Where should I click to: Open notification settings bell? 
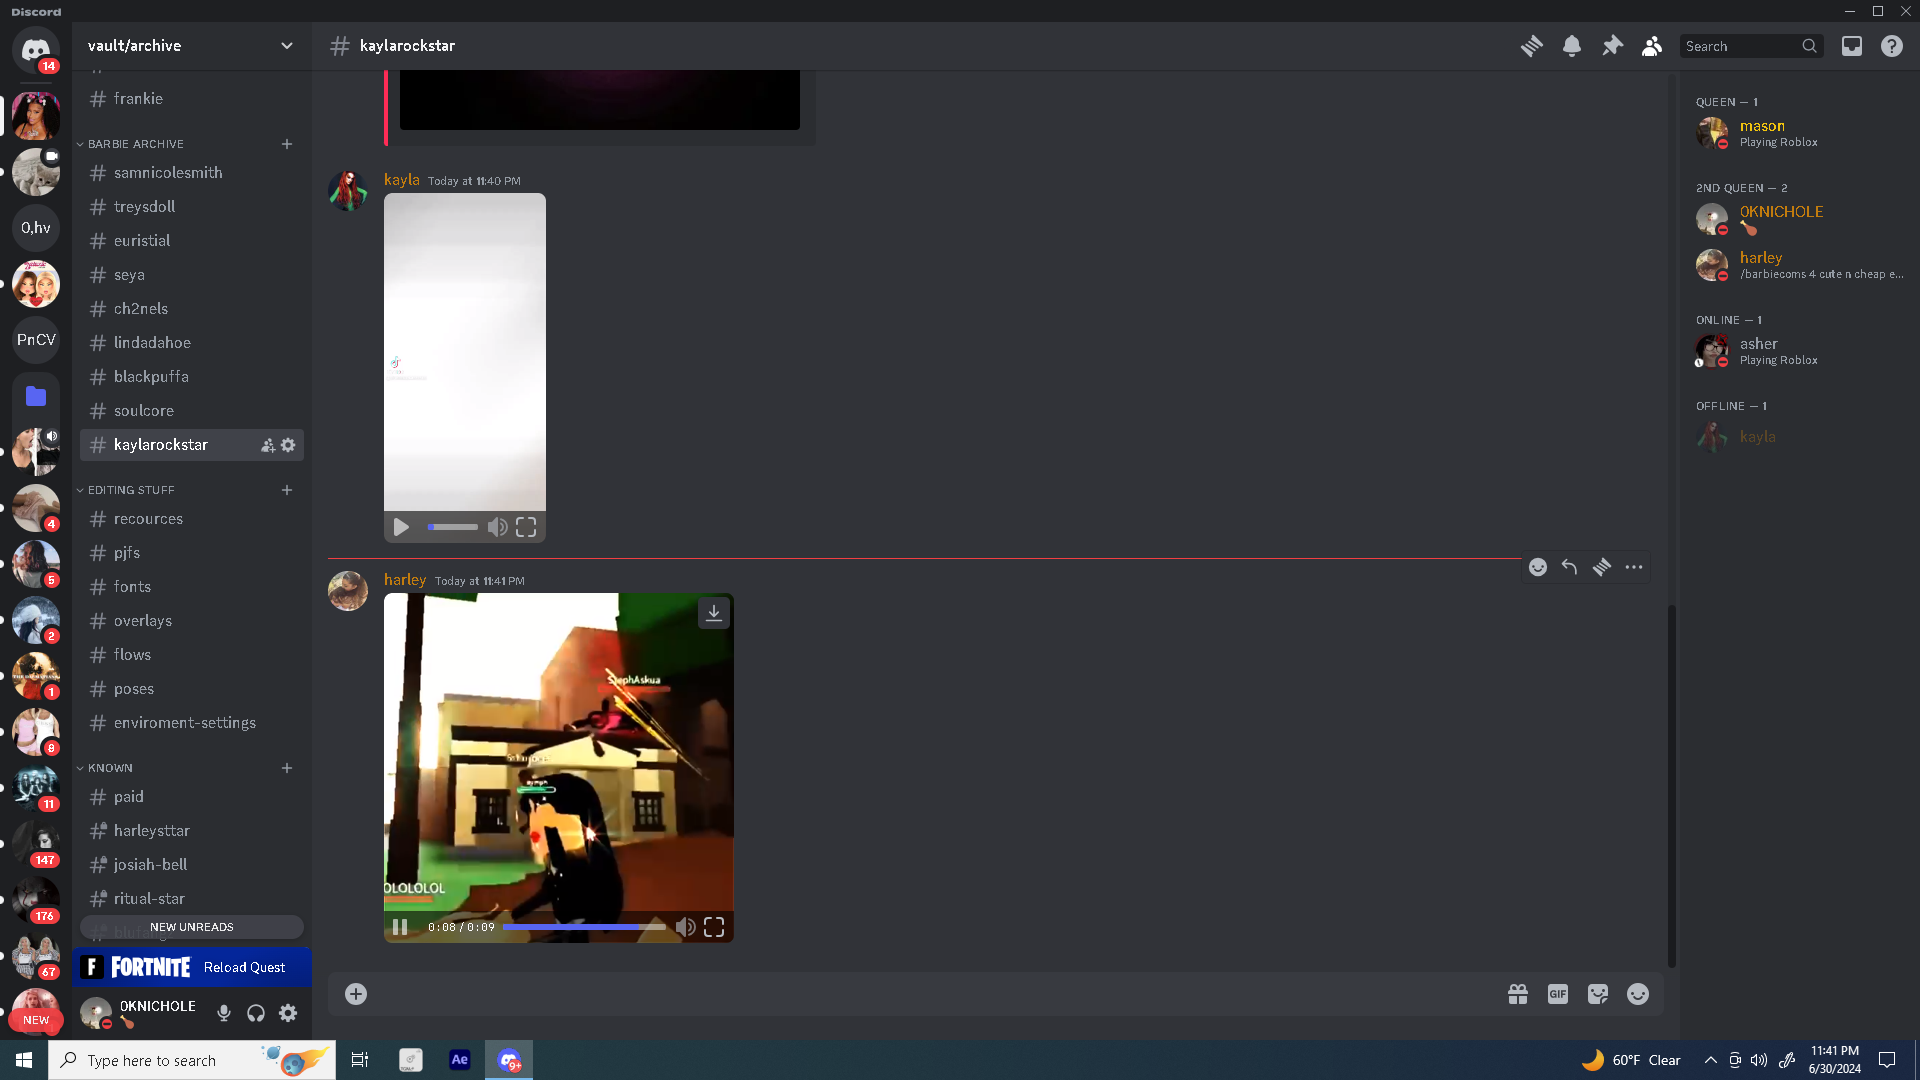coord(1572,46)
